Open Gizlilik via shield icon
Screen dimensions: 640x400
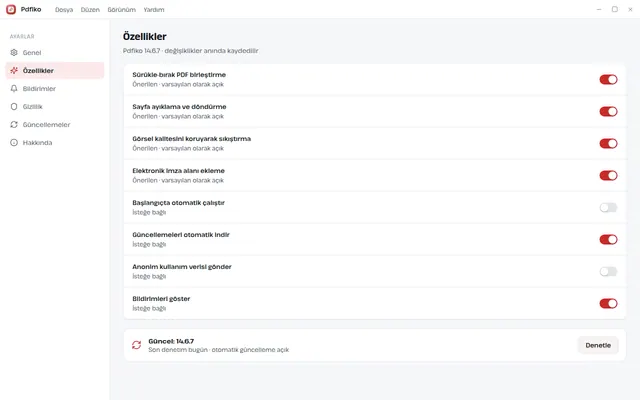[14, 107]
